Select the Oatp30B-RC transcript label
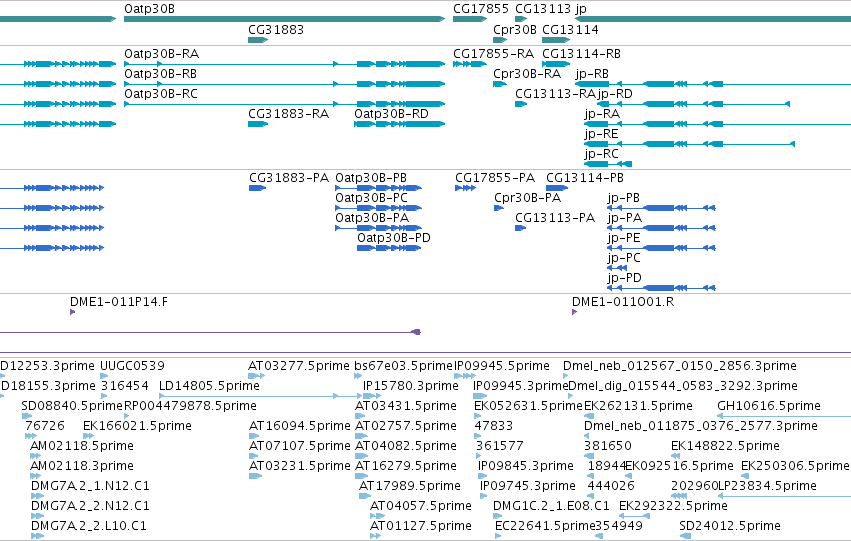 click(161, 94)
